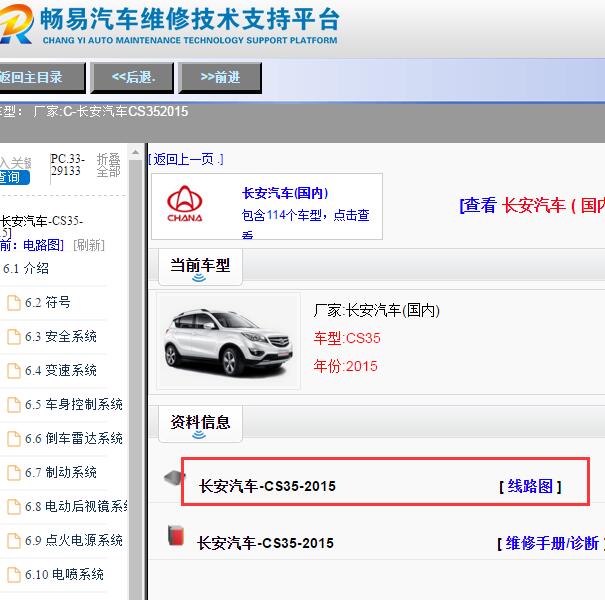The image size is (605, 600).
Task: Select the 当前车型 tab
Action: pyautogui.click(x=200, y=267)
